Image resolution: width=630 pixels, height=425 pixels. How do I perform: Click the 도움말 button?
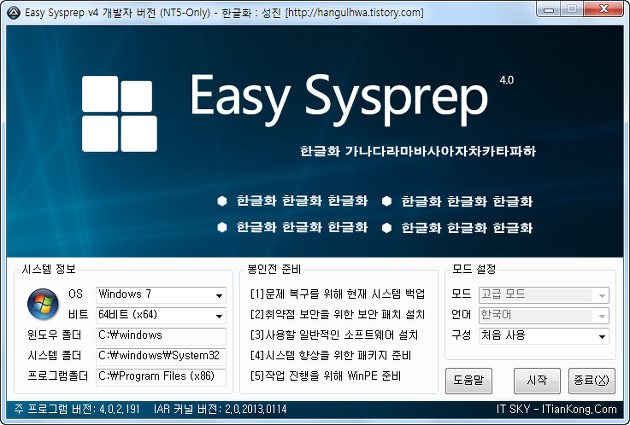(468, 380)
